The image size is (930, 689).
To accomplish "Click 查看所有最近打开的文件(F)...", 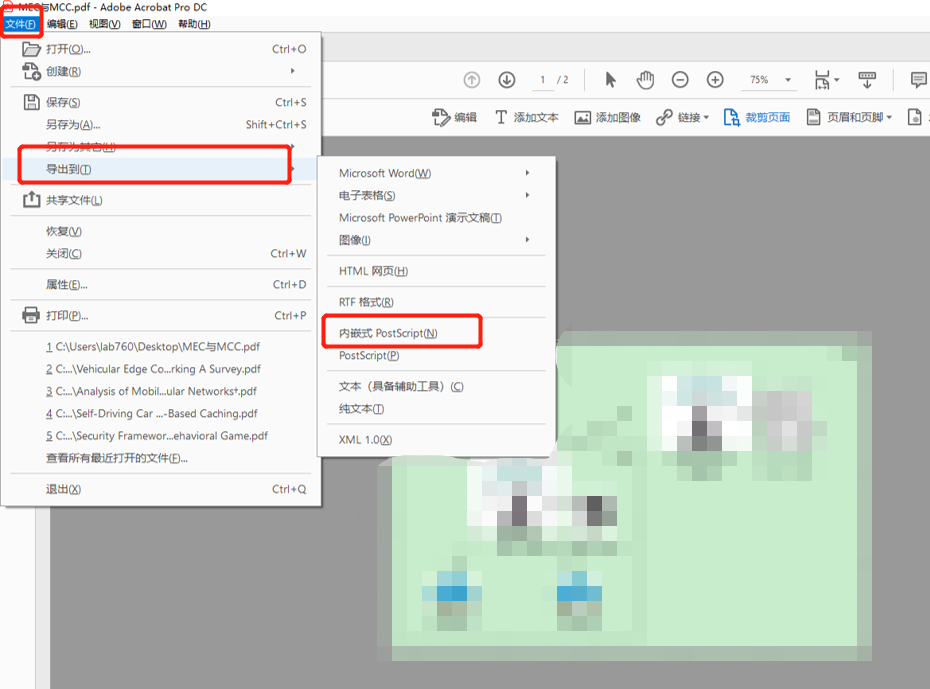I will click(161, 458).
